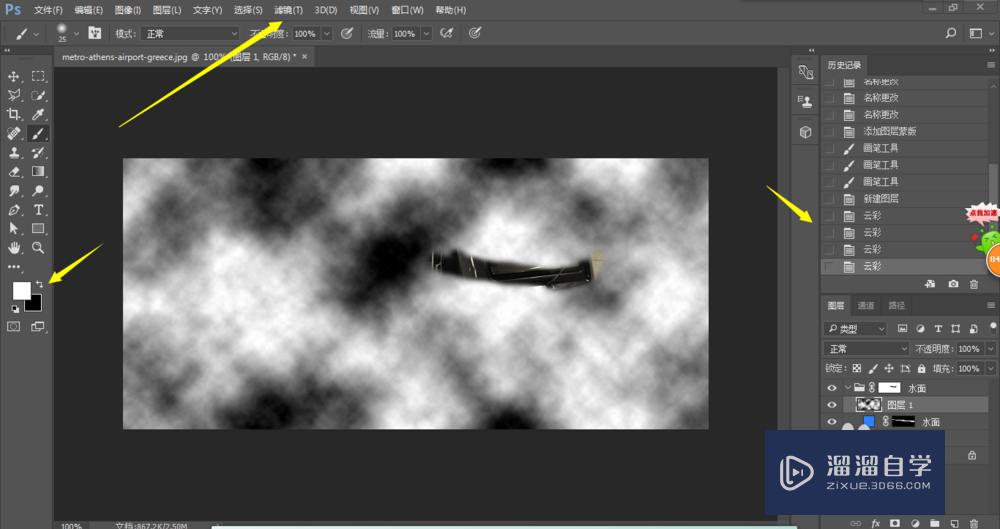Open the File (文件) menu
1000x529 pixels.
[48, 10]
